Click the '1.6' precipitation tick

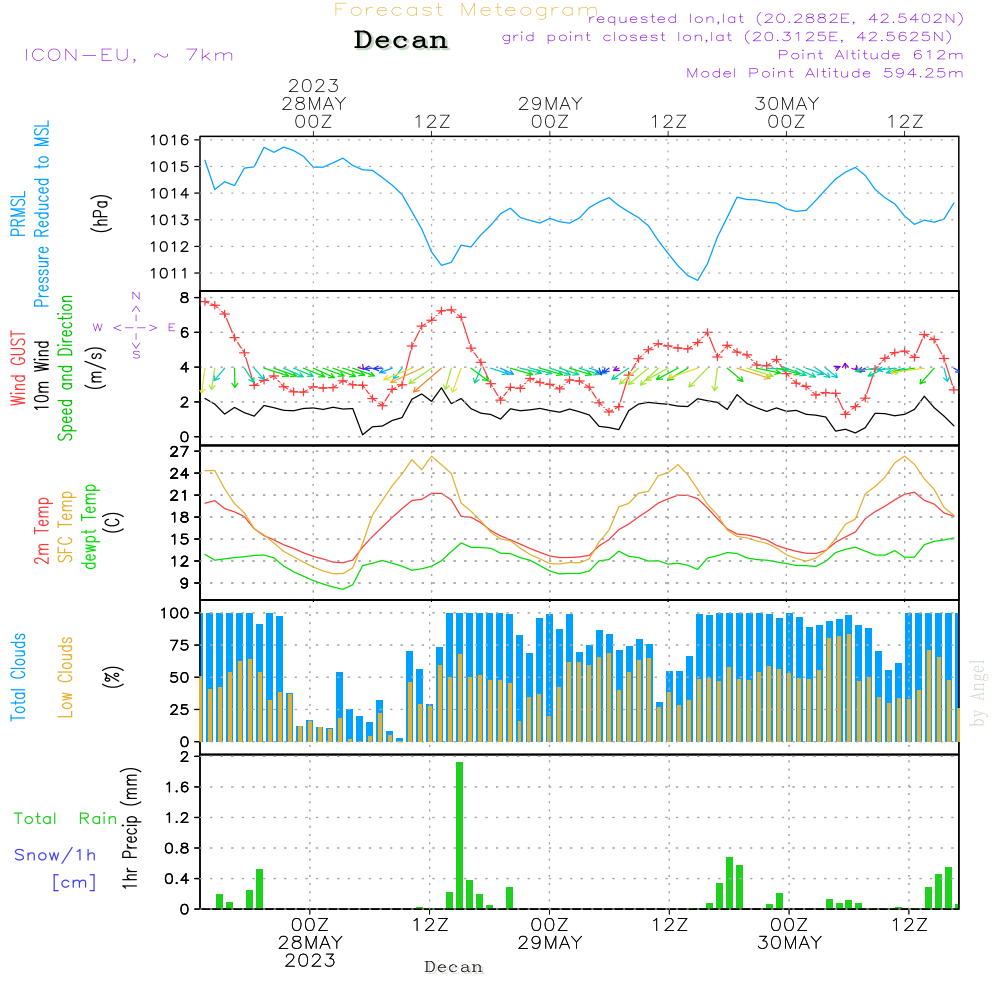tap(177, 787)
